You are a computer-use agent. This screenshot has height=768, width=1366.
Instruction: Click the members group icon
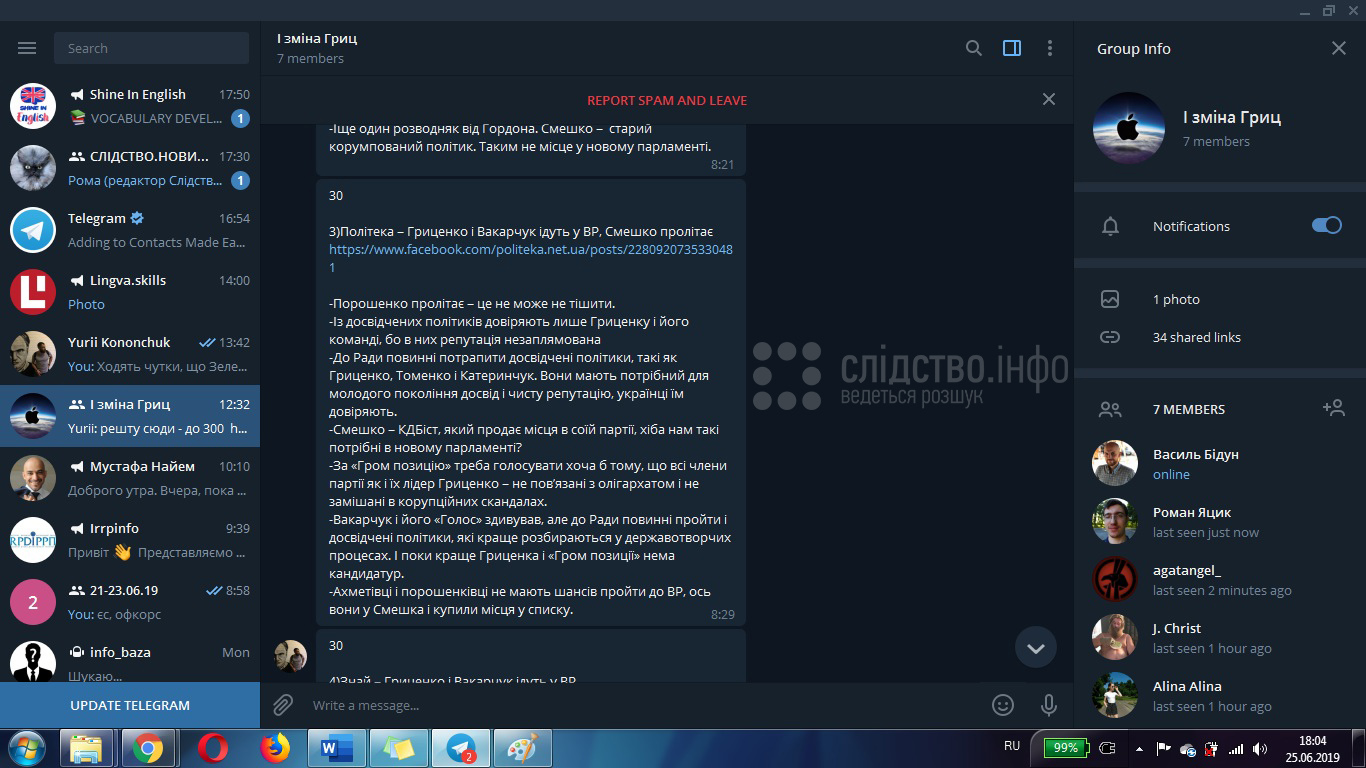(1110, 409)
